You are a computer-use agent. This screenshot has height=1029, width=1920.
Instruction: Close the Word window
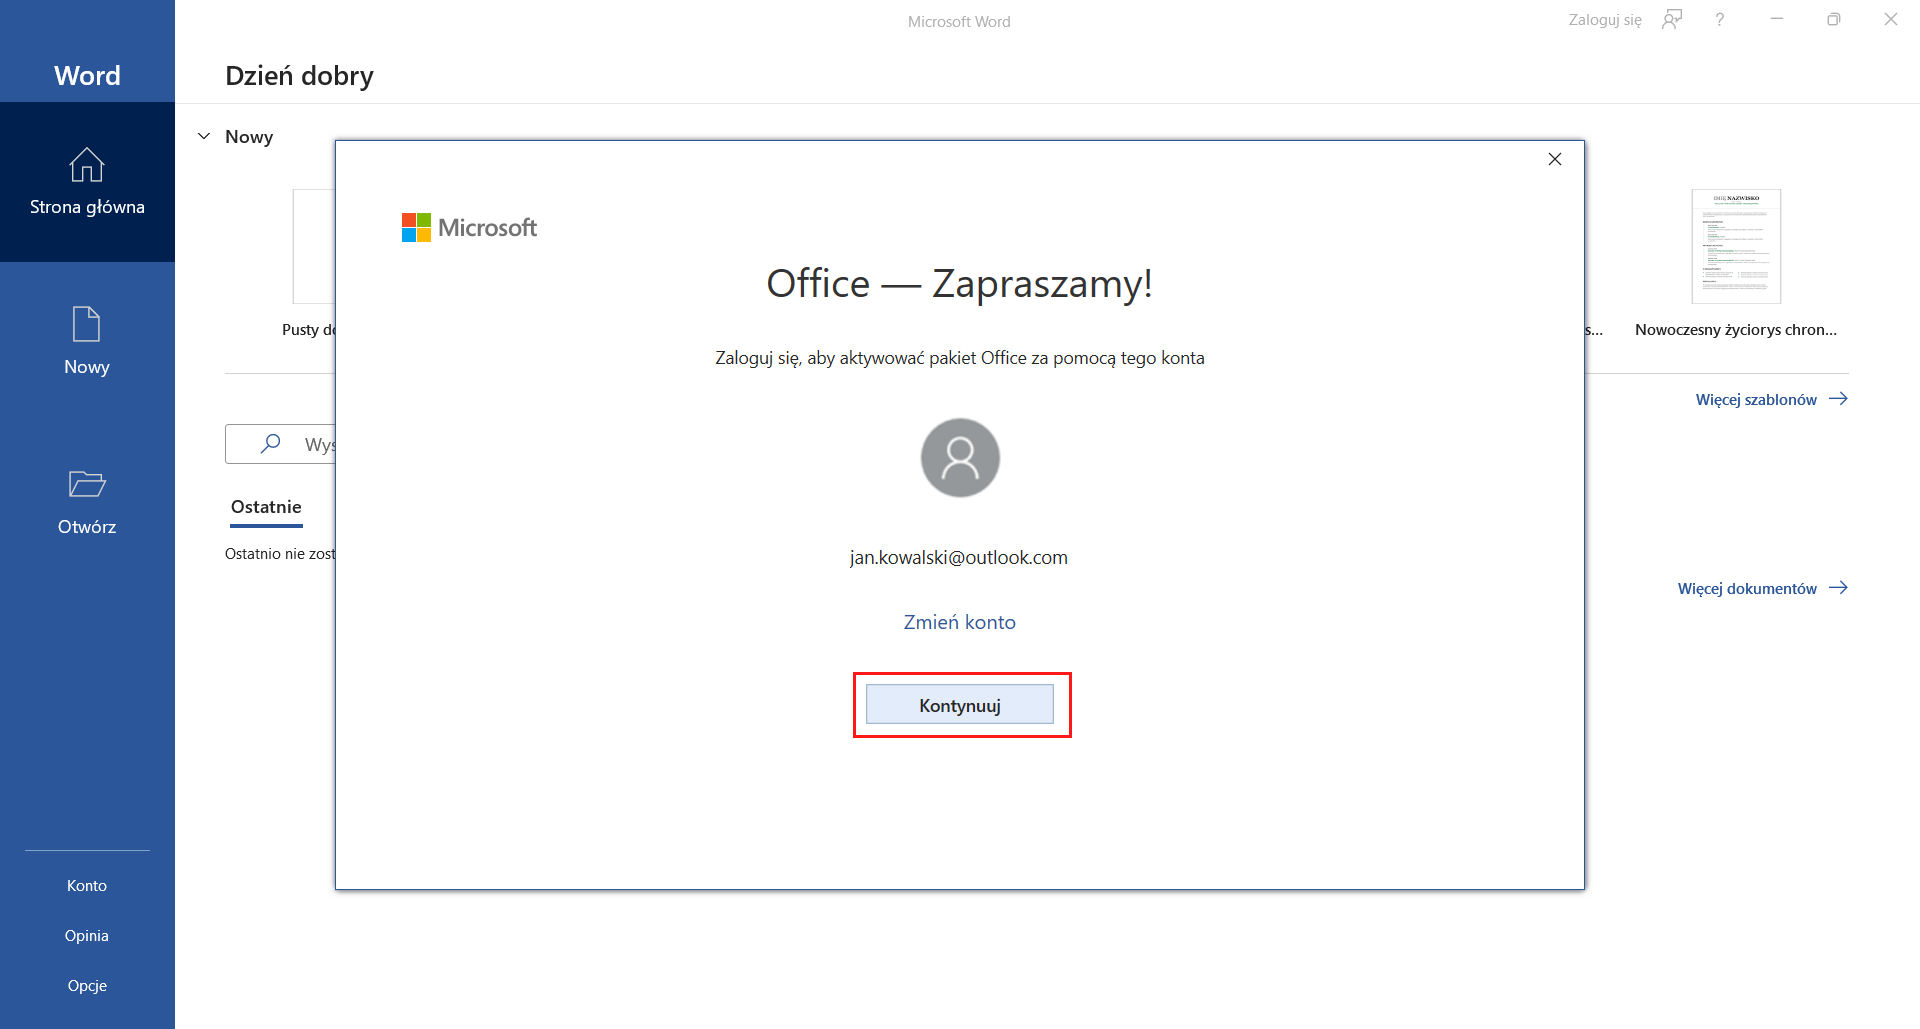click(1891, 20)
